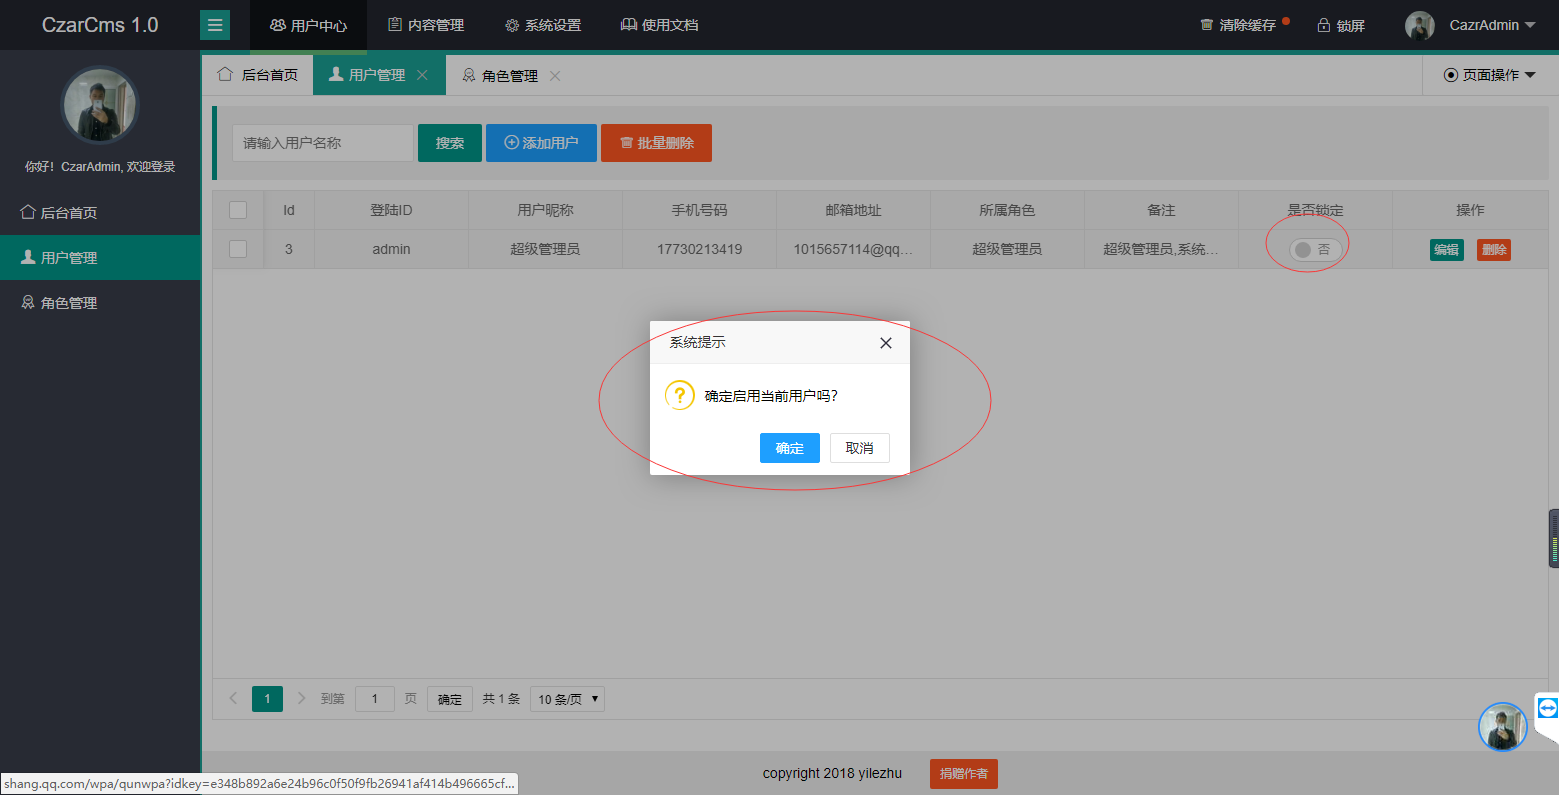Click the CzarCms 1.0 logo
This screenshot has height=795, width=1559.
coord(100,25)
